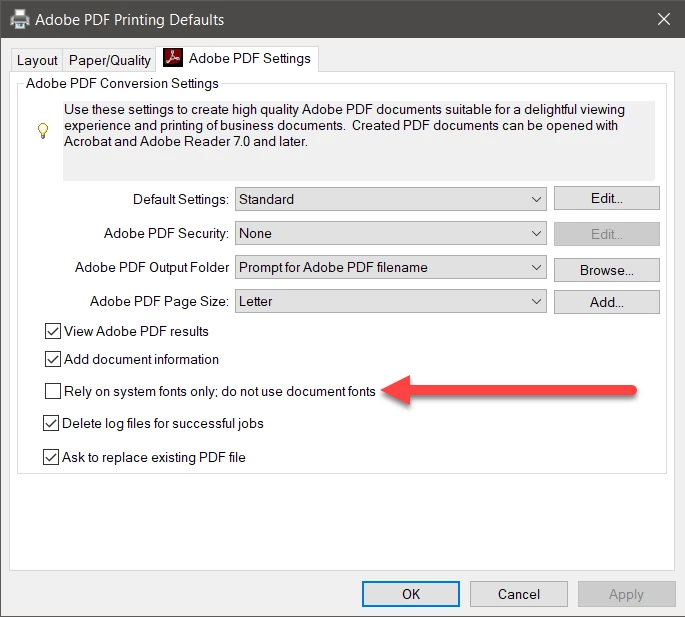Click the Cancel button

[519, 594]
